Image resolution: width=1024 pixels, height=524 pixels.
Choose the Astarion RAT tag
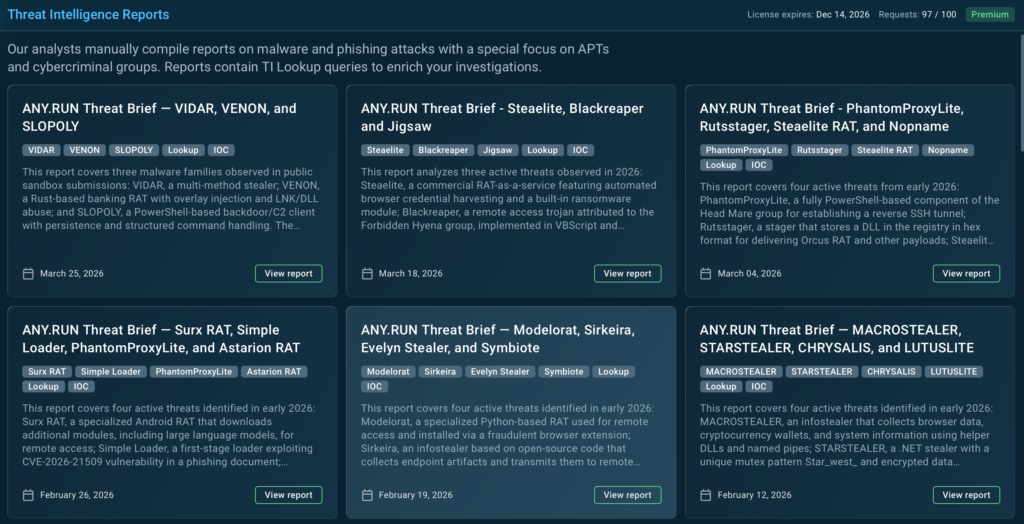[274, 371]
